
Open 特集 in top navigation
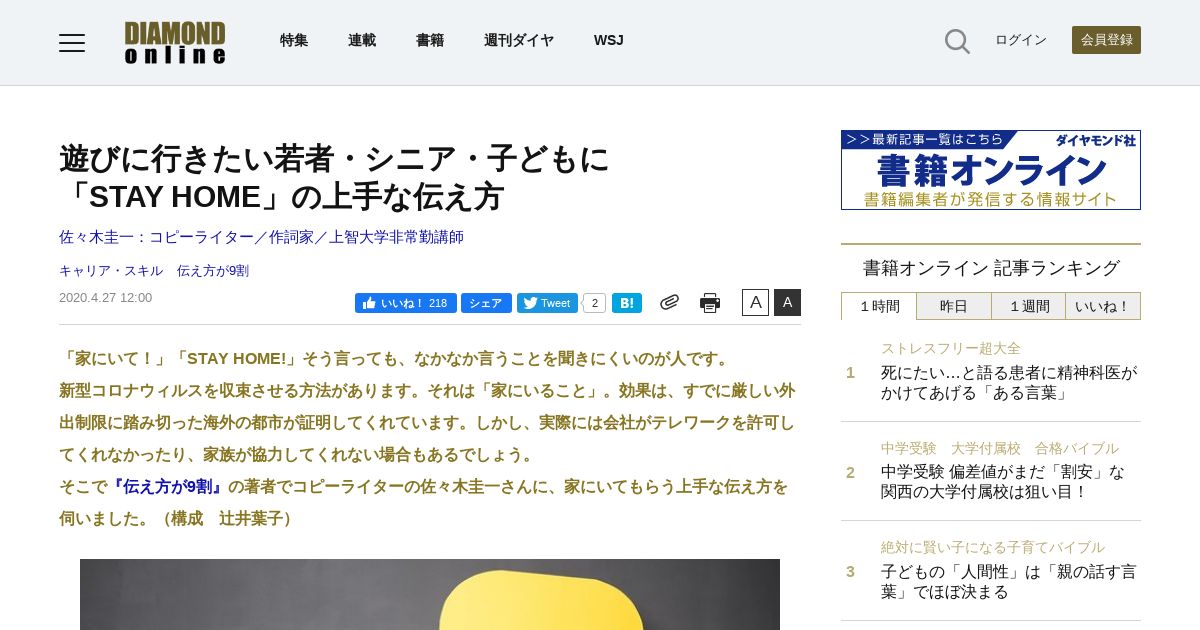pos(294,40)
